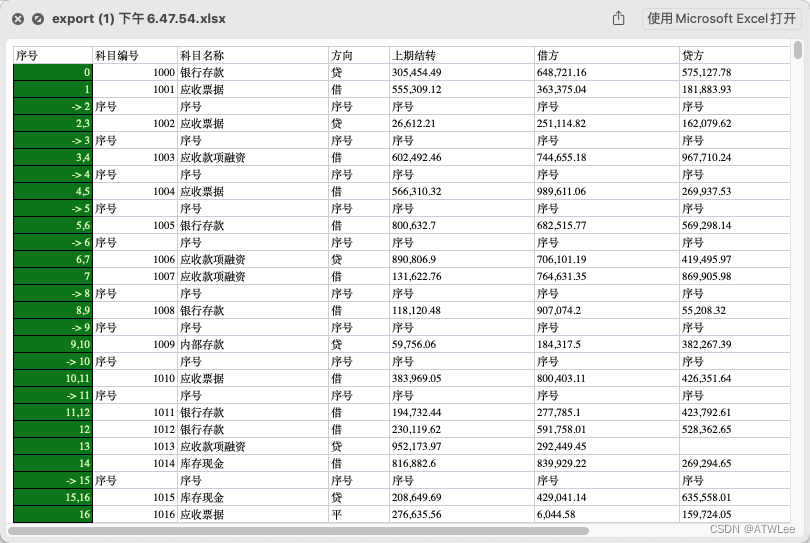The image size is (810, 543).
Task: Click the cell with value 635,558.01
Action: [735, 498]
